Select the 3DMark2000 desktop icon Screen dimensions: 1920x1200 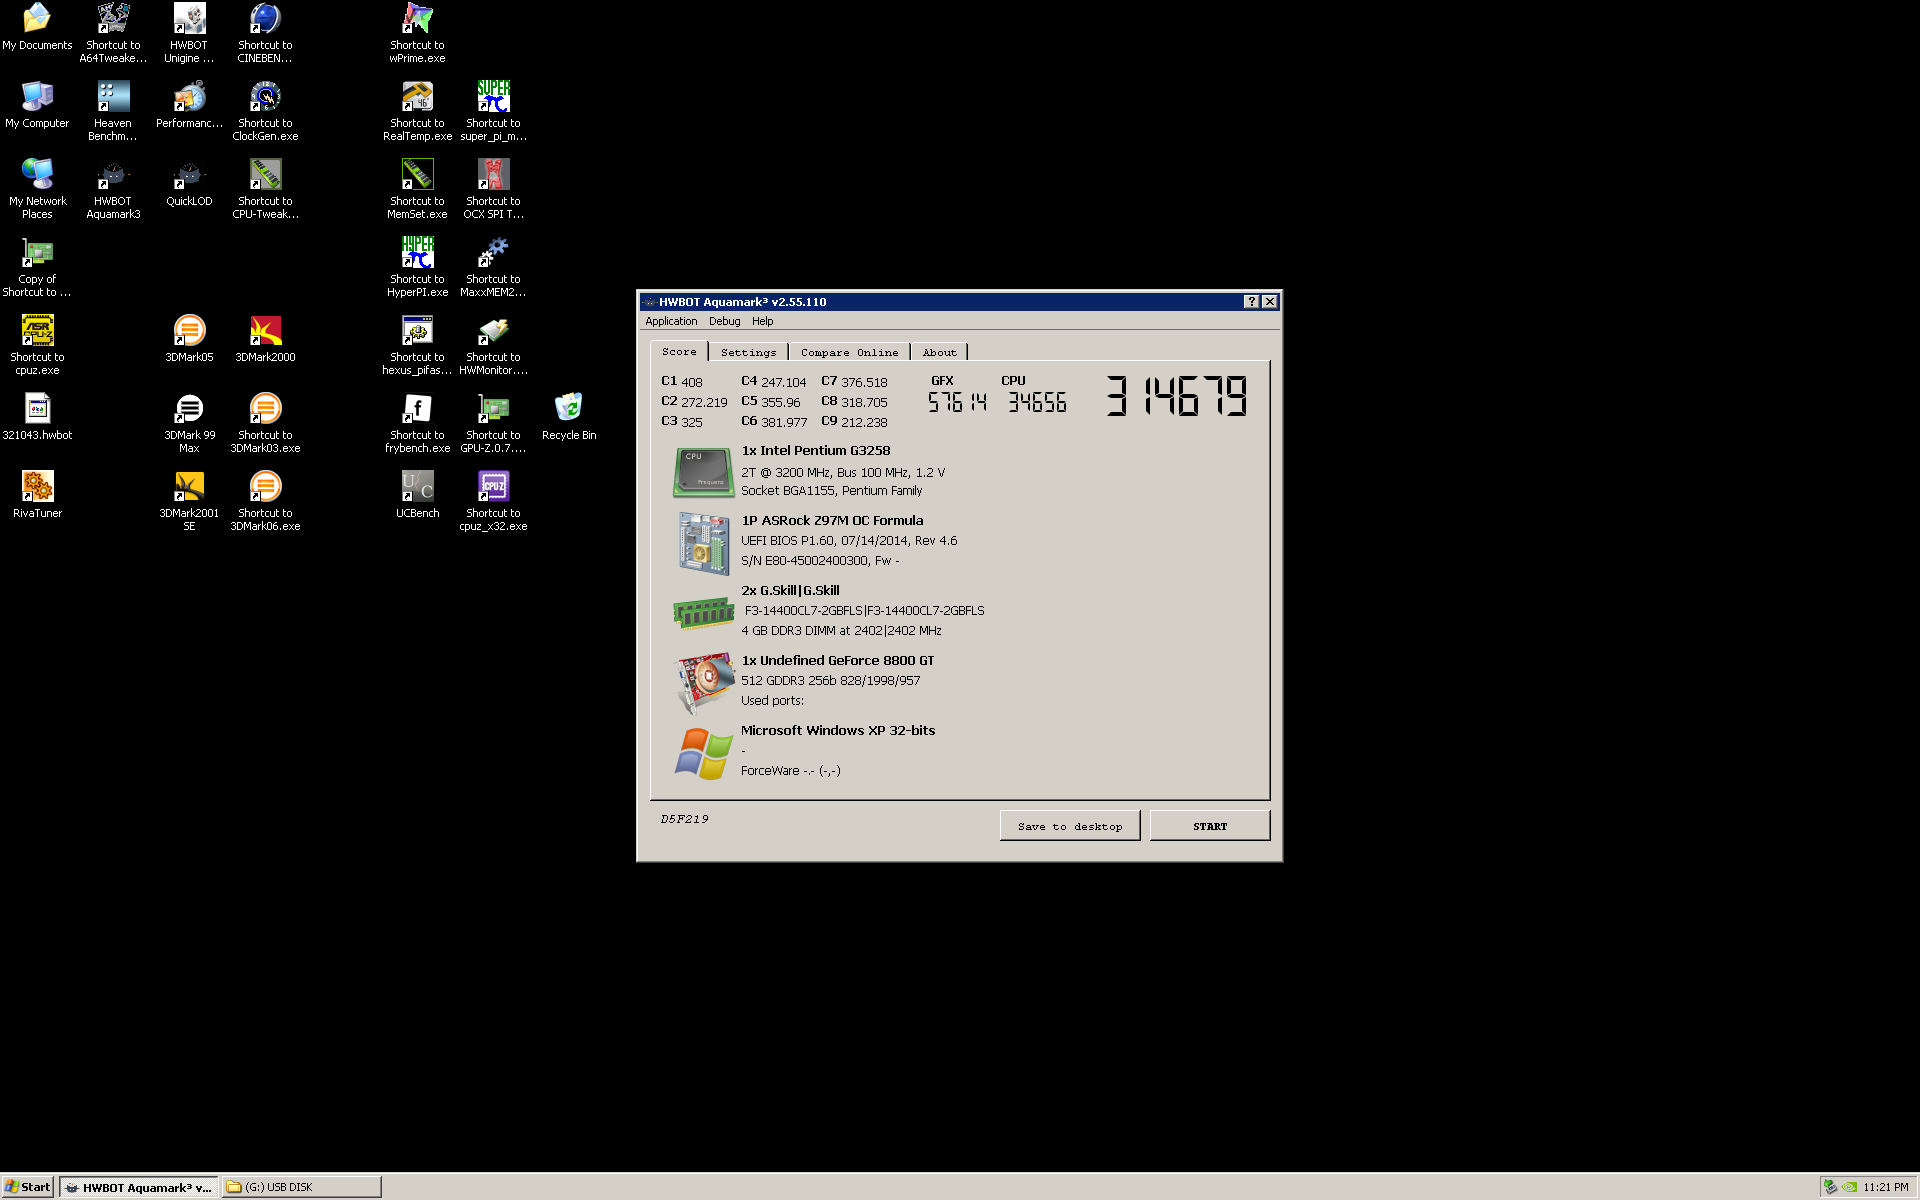pyautogui.click(x=265, y=340)
